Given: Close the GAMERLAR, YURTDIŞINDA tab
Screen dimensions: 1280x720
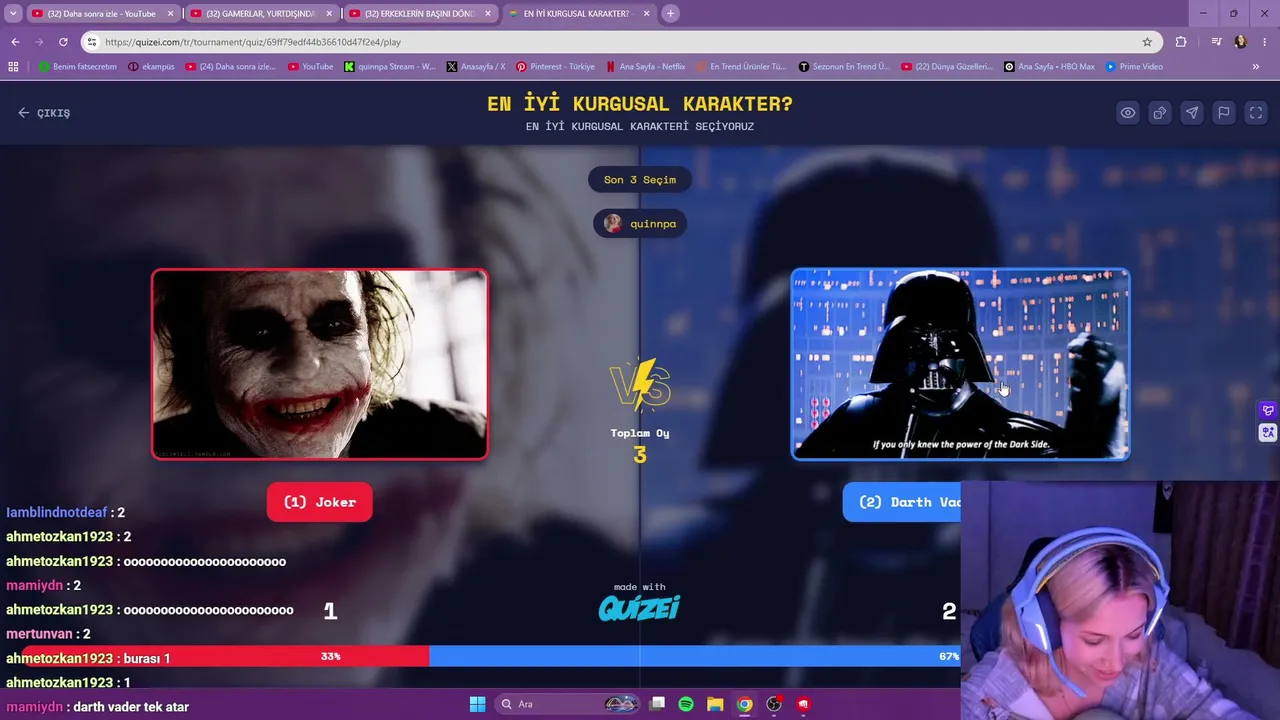Looking at the screenshot, I should click(329, 14).
